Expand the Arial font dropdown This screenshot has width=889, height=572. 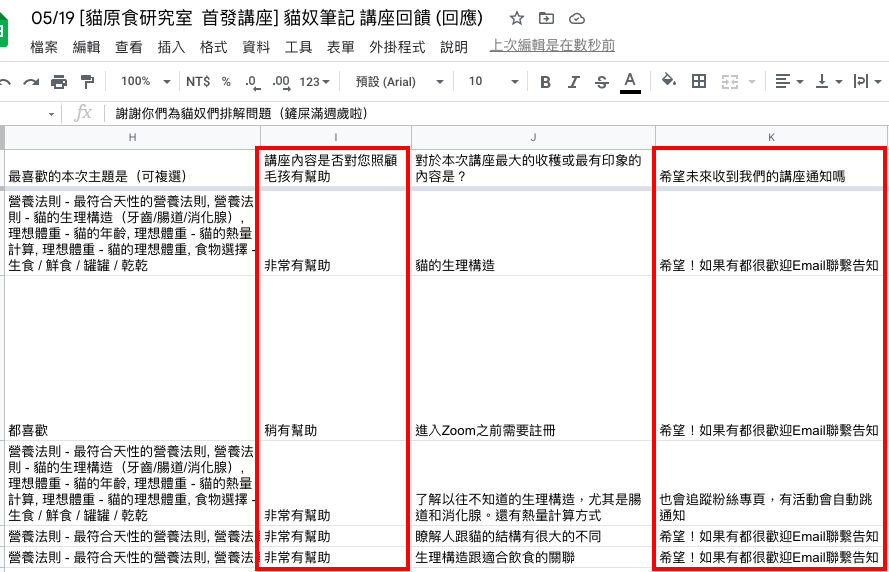[394, 81]
